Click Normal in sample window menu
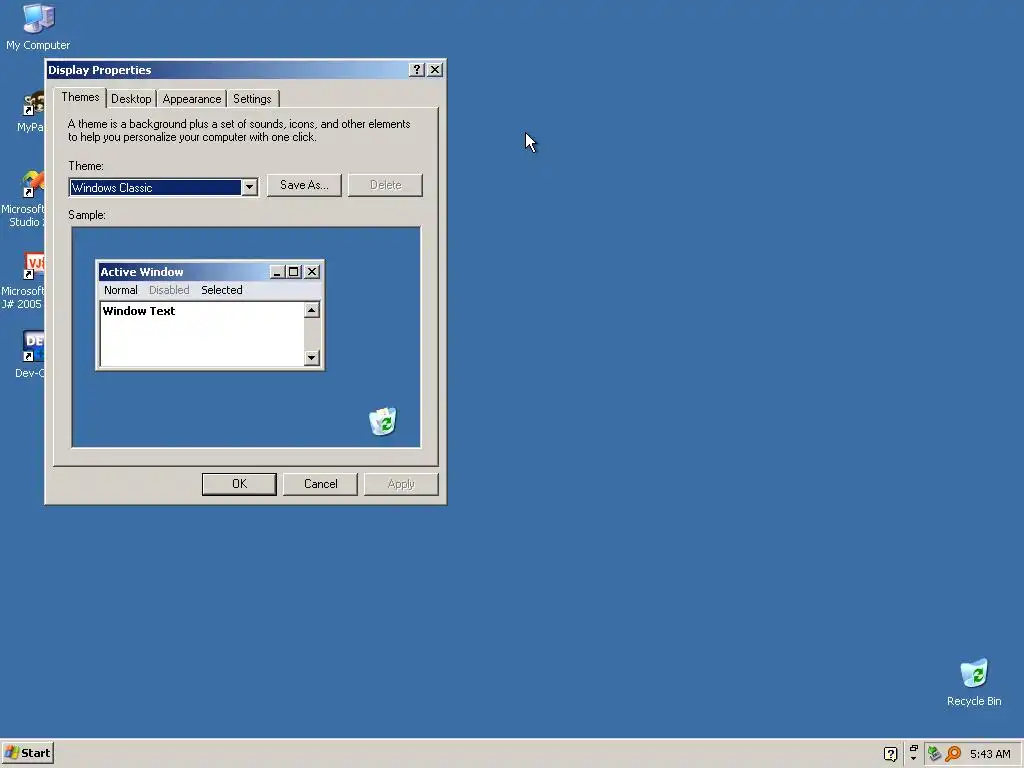The height and width of the screenshot is (768, 1024). (121, 290)
